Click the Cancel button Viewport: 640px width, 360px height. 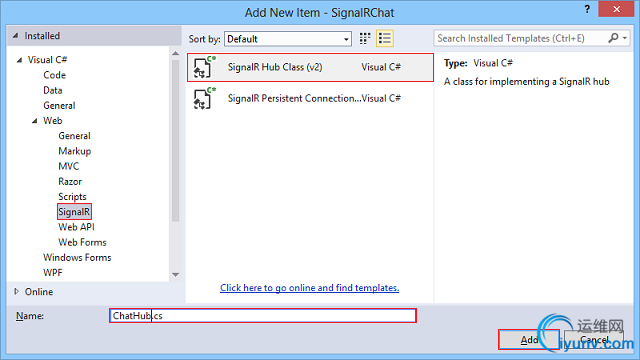(594, 339)
